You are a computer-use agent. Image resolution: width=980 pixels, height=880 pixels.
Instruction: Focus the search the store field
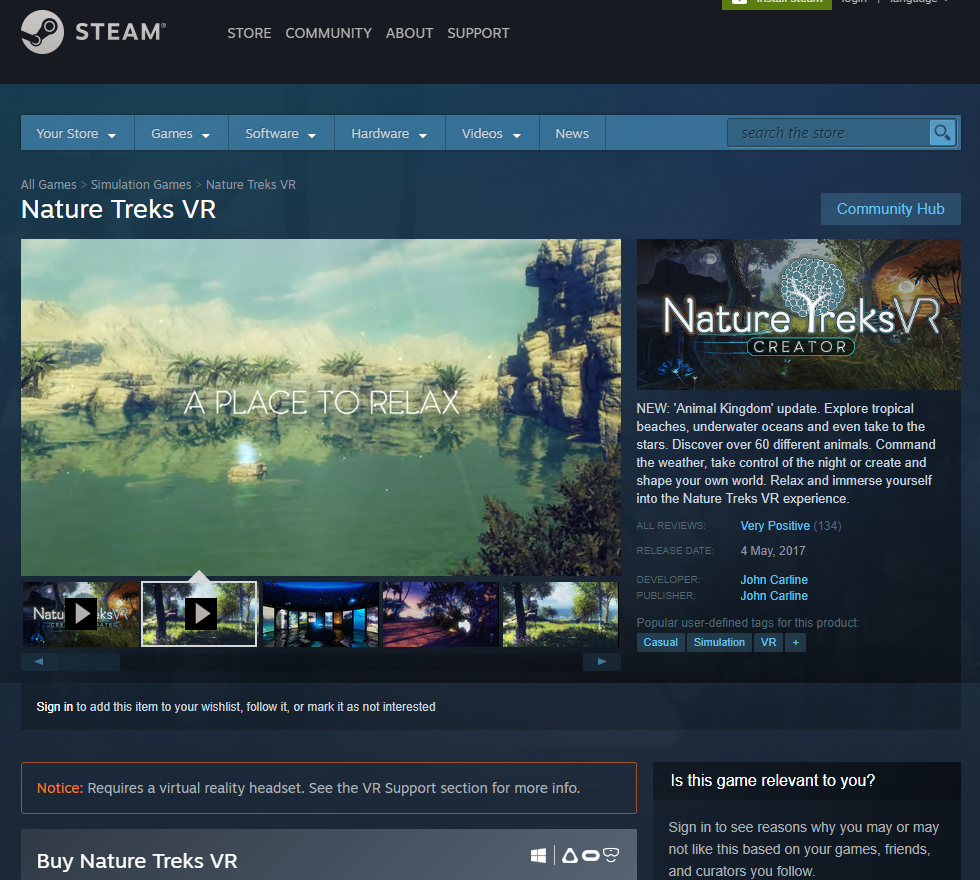(828, 132)
